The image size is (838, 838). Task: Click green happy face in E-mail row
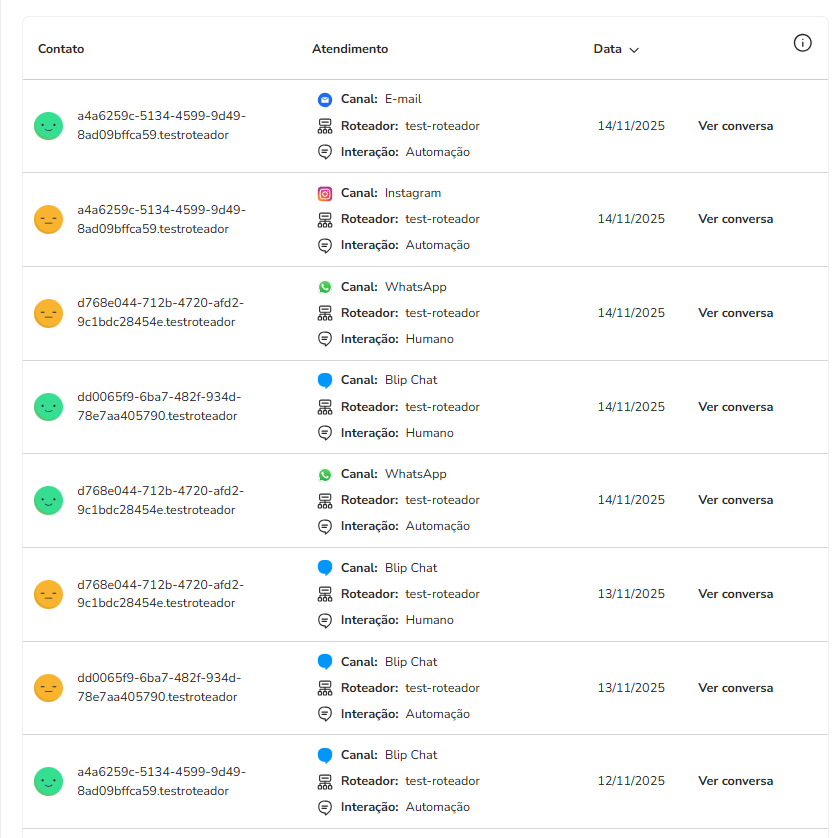point(49,126)
